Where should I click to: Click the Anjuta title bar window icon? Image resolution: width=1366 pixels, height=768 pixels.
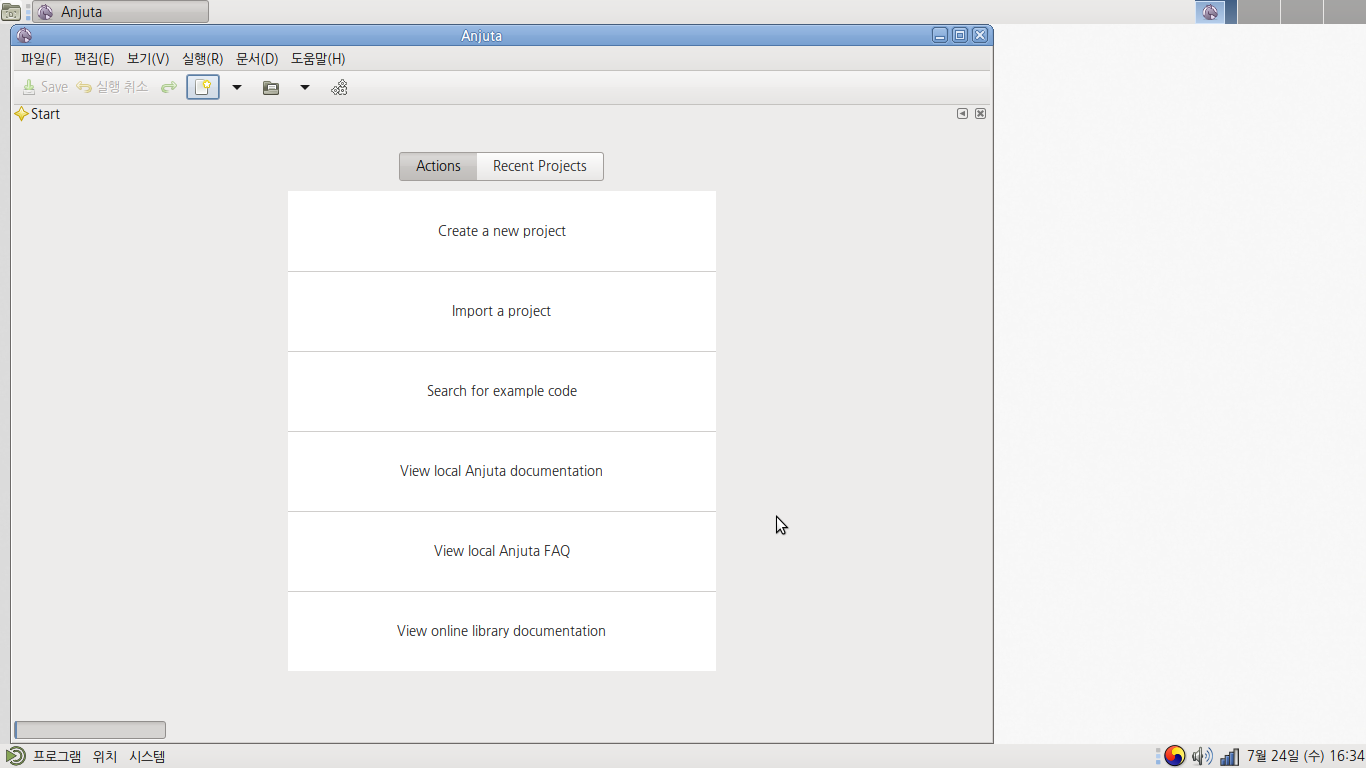point(24,35)
